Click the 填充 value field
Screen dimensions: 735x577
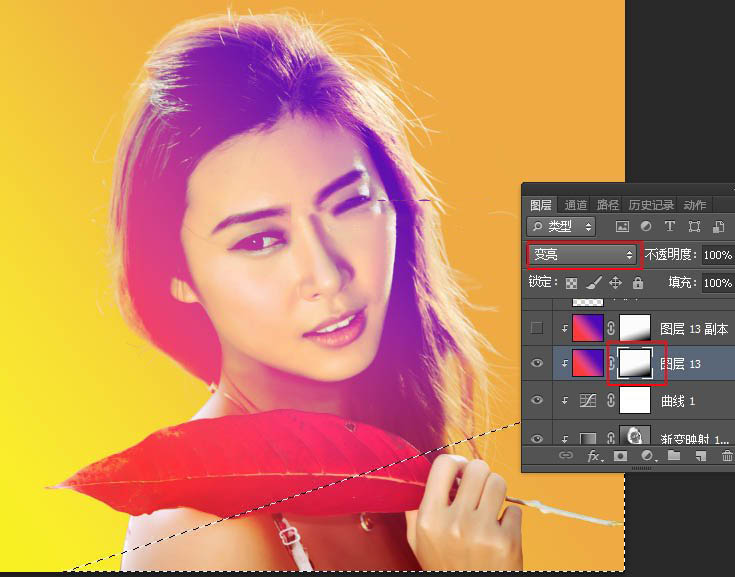click(718, 283)
